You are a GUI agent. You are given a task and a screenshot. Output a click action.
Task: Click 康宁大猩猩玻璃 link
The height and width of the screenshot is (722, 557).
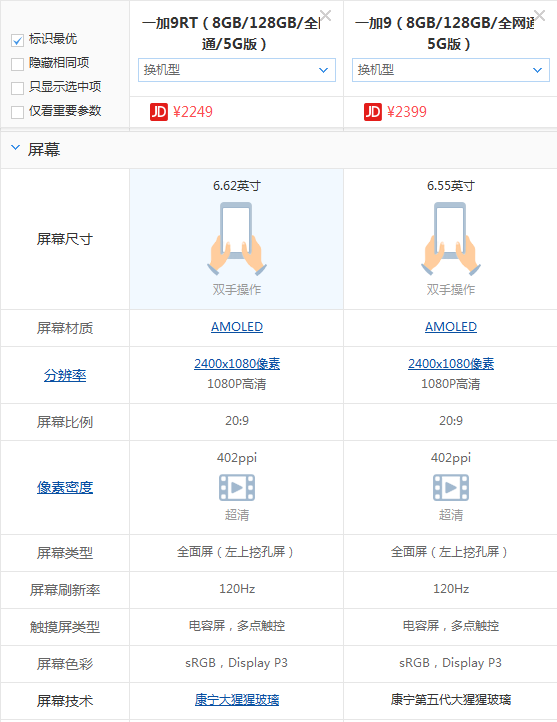pyautogui.click(x=237, y=700)
